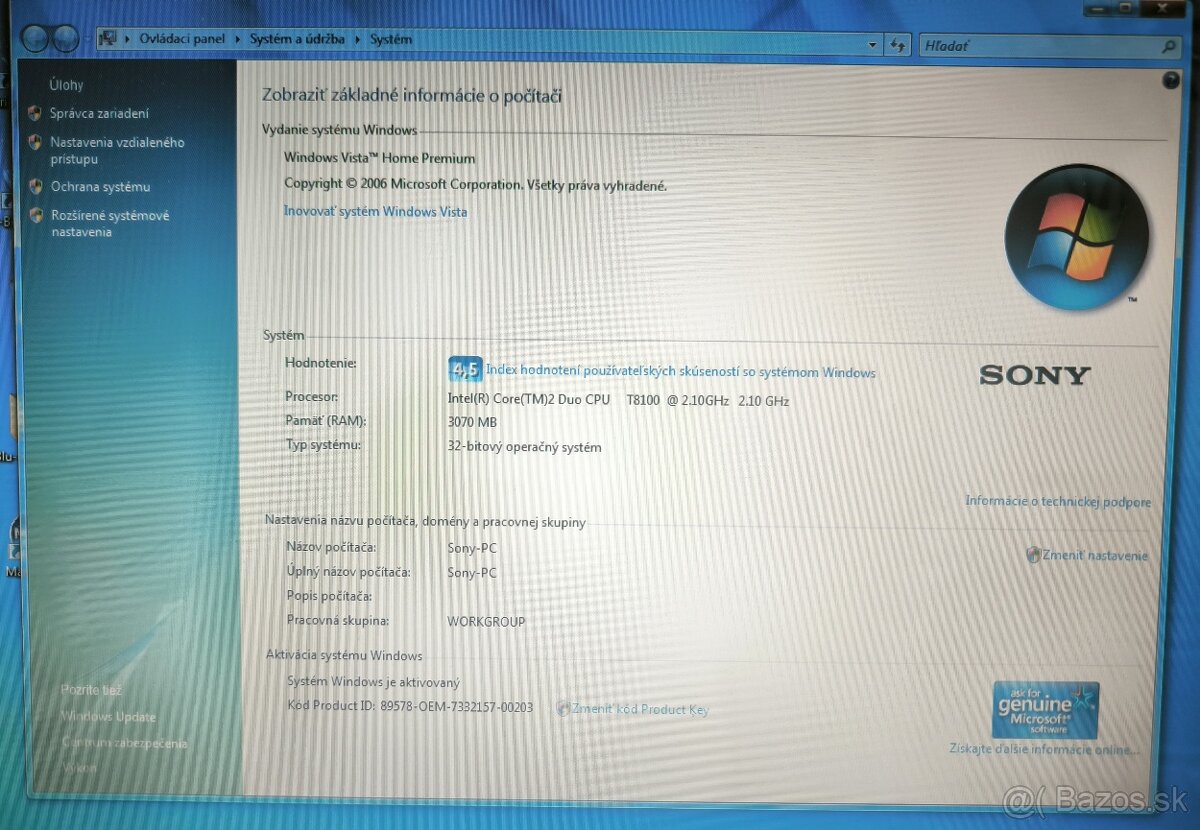Screen dimensions: 1200x830
Task: Click the computer icon in the address bar
Action: tap(107, 38)
